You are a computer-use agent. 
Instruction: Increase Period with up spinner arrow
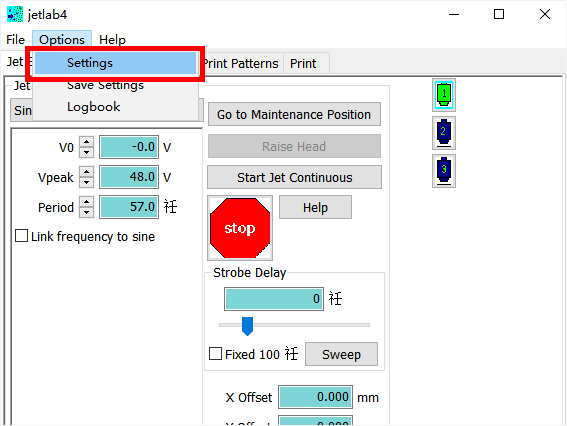[86, 202]
